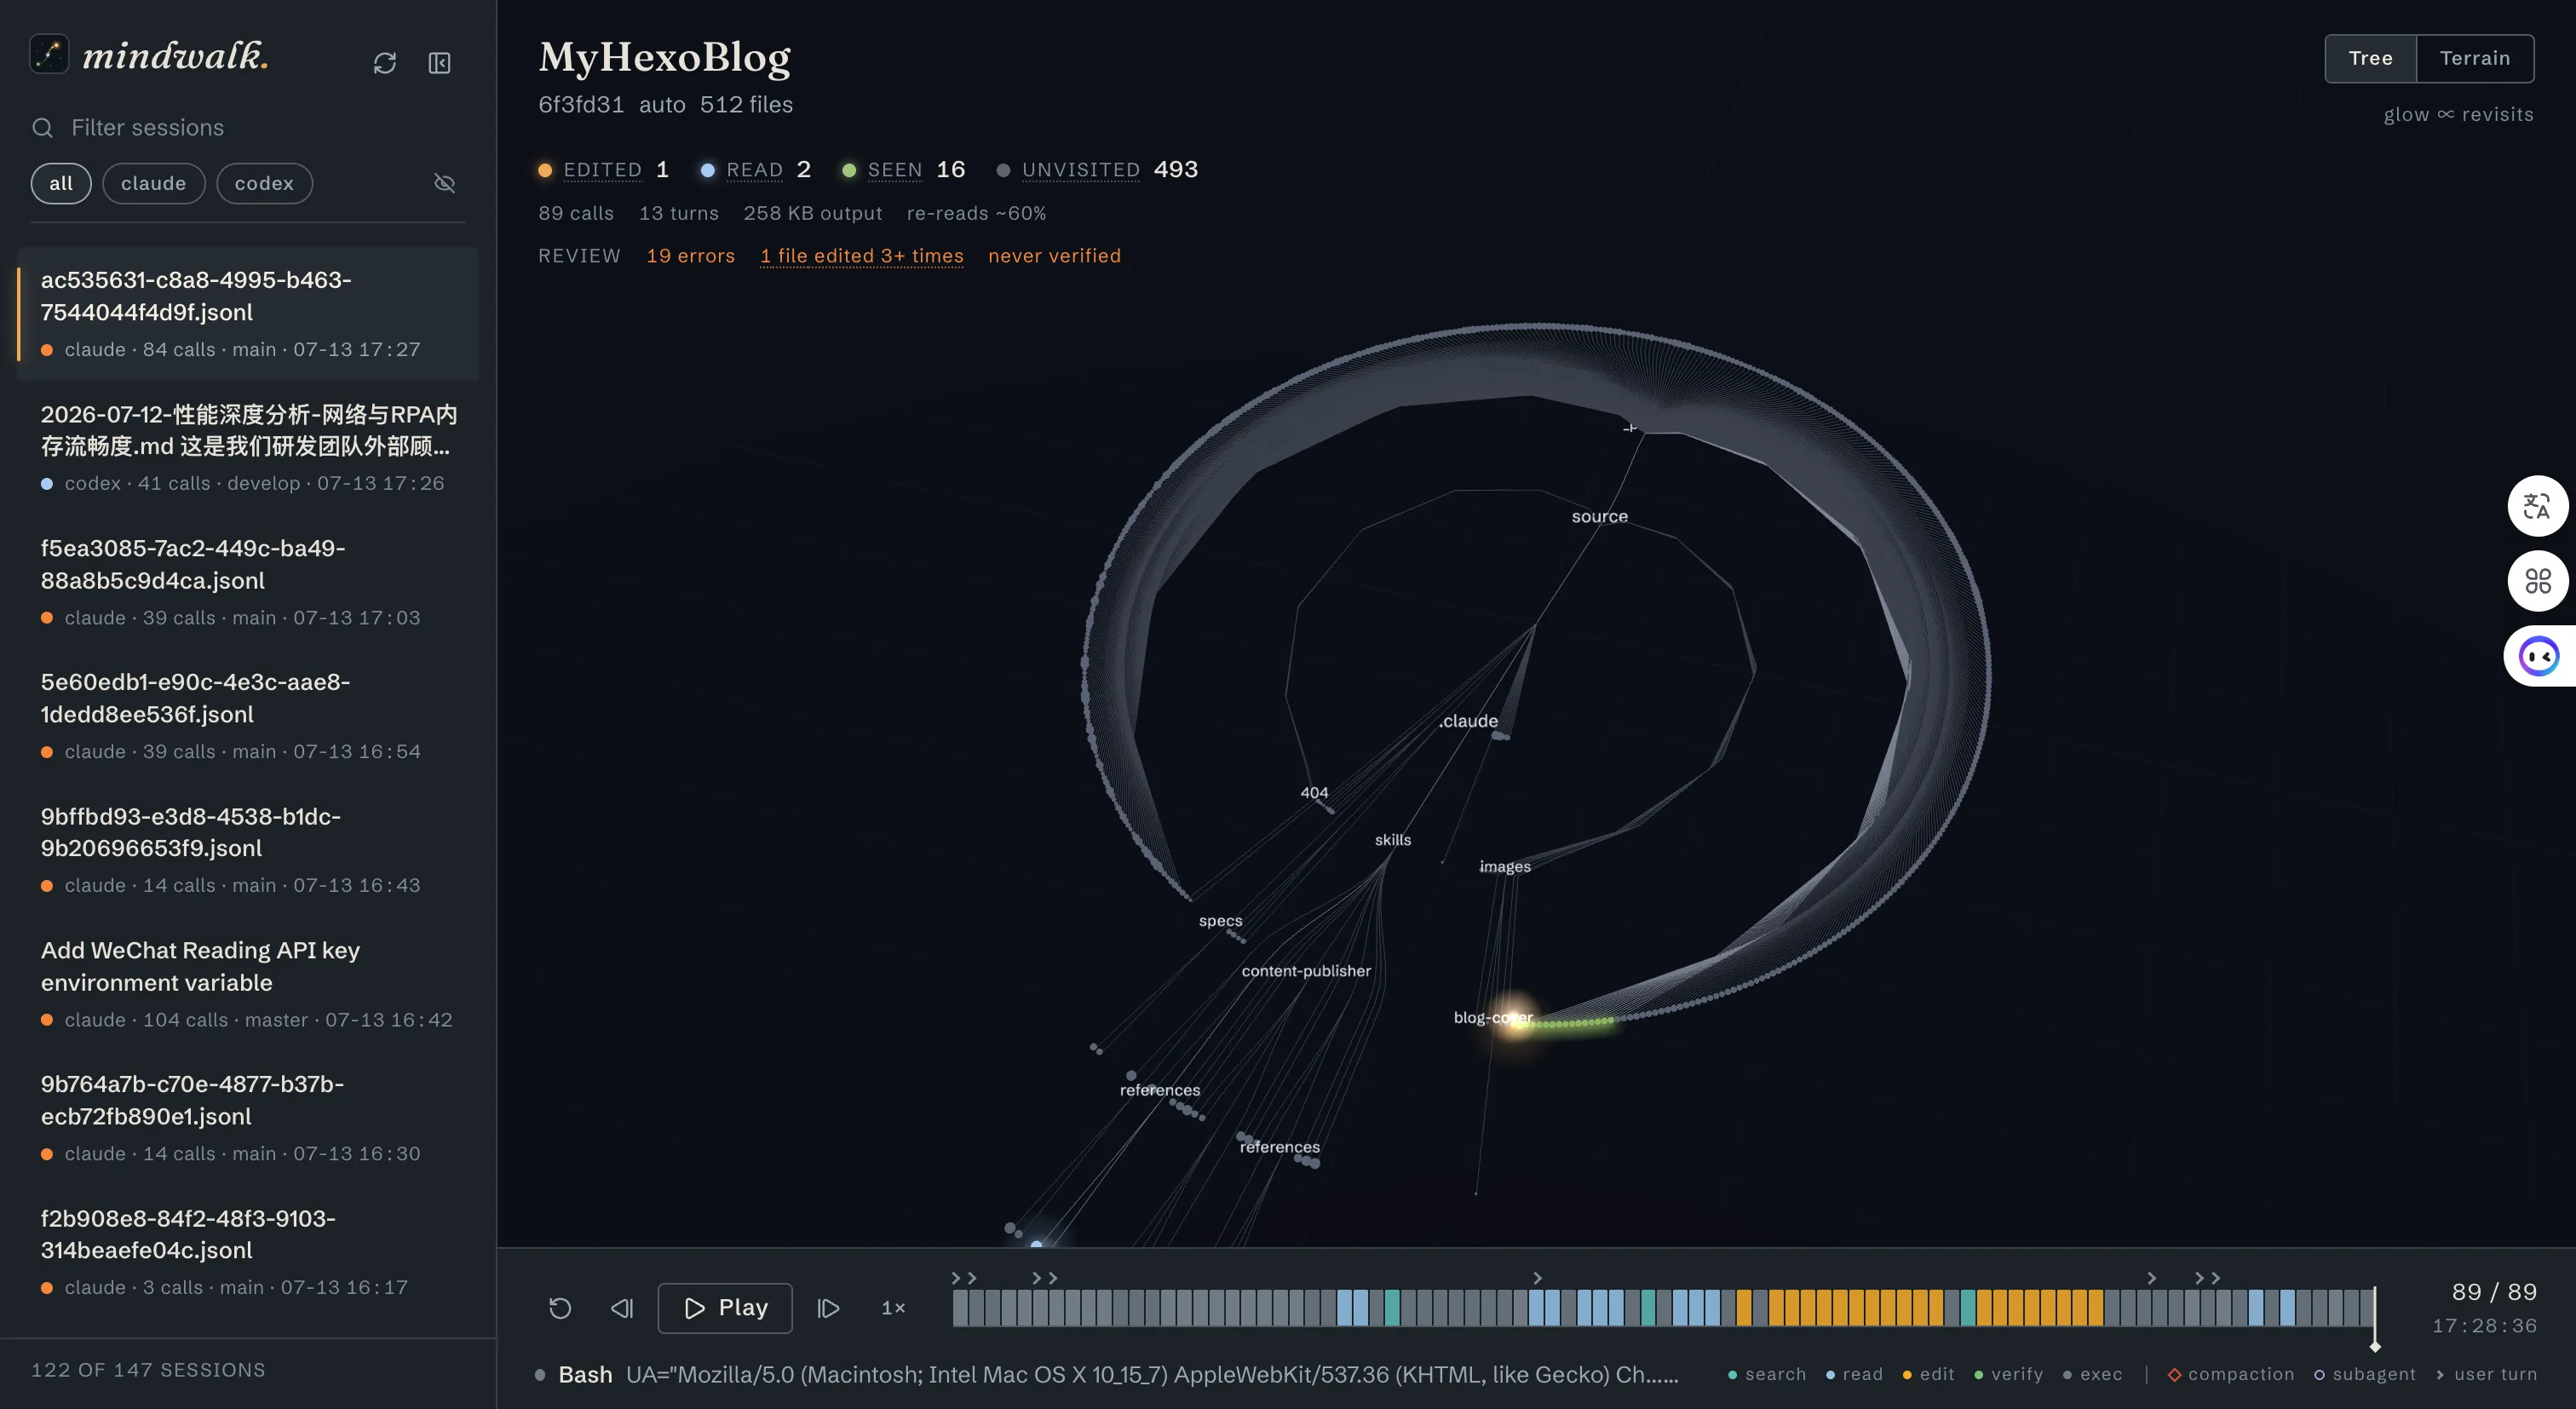2576x1409 pixels.
Task: Step forward one call
Action: (x=828, y=1308)
